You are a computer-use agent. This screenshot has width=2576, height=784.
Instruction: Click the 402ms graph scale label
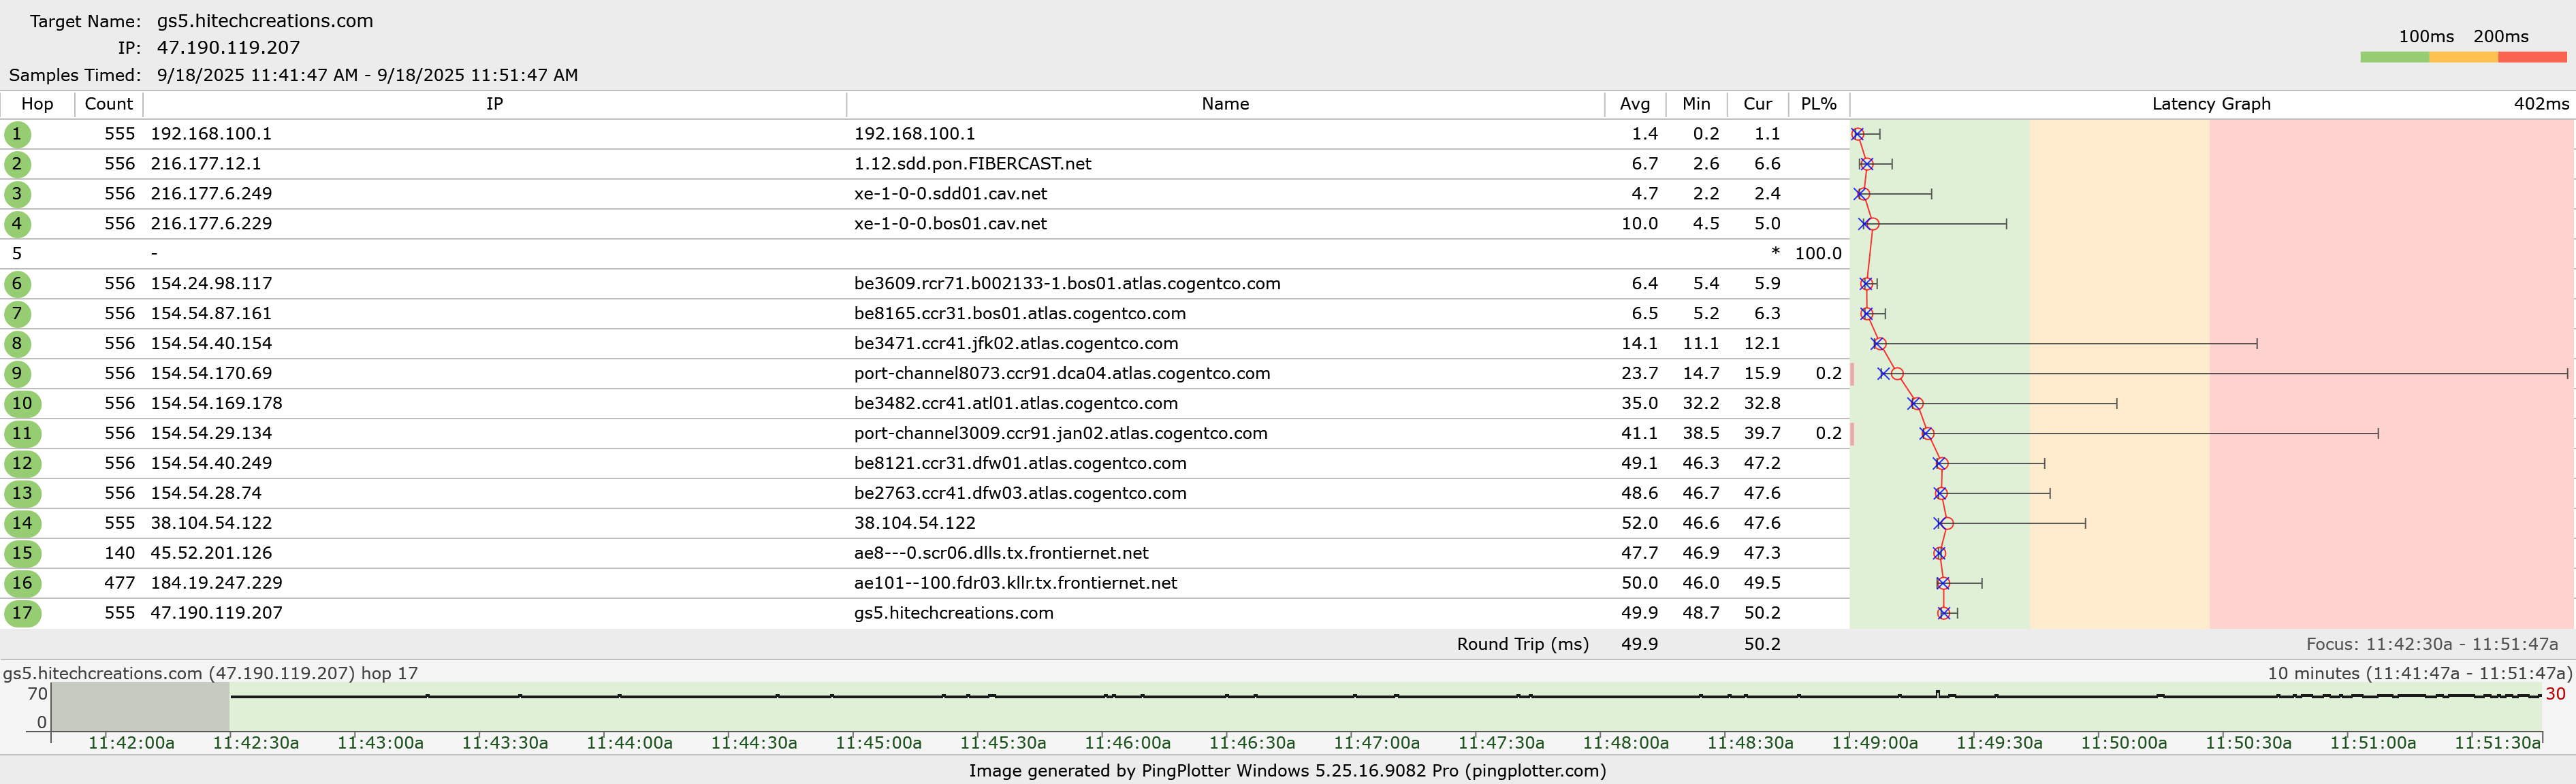click(2541, 104)
